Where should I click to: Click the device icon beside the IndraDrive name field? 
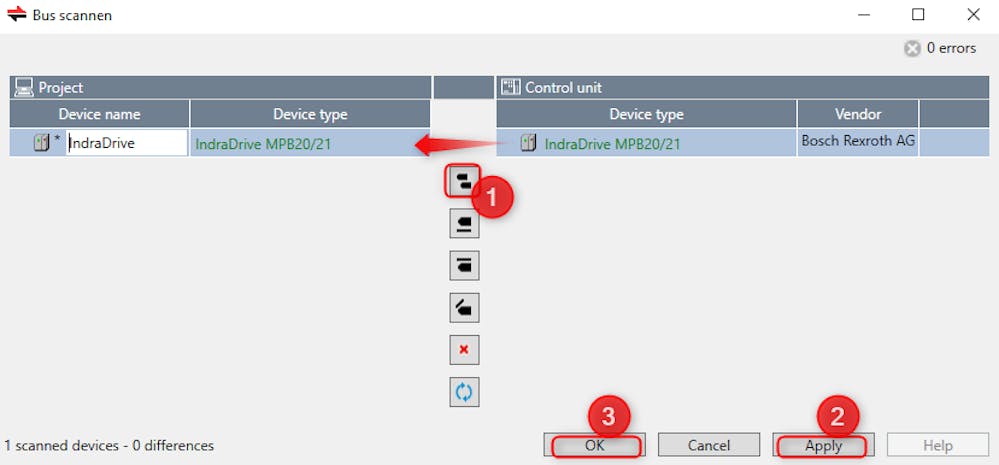click(x=41, y=143)
